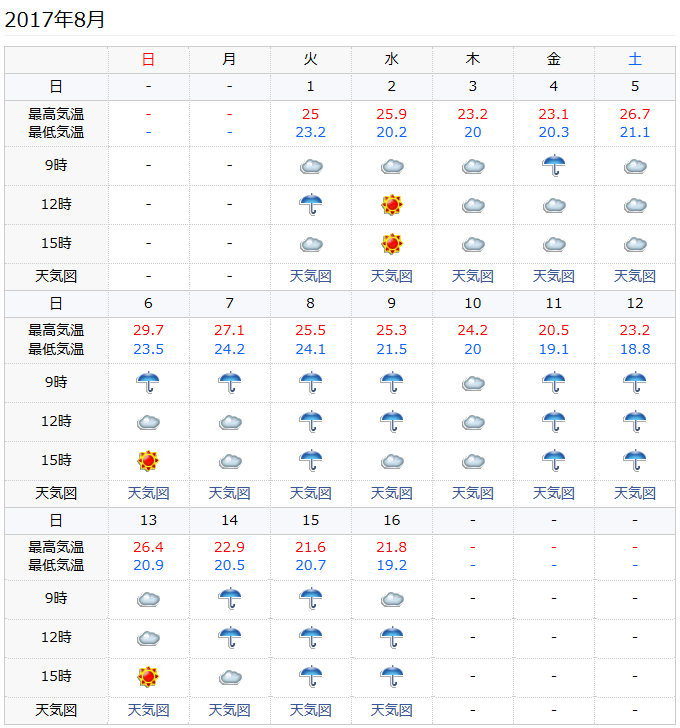Click the high temperature 26.7 value
This screenshot has width=680, height=728.
tap(635, 114)
